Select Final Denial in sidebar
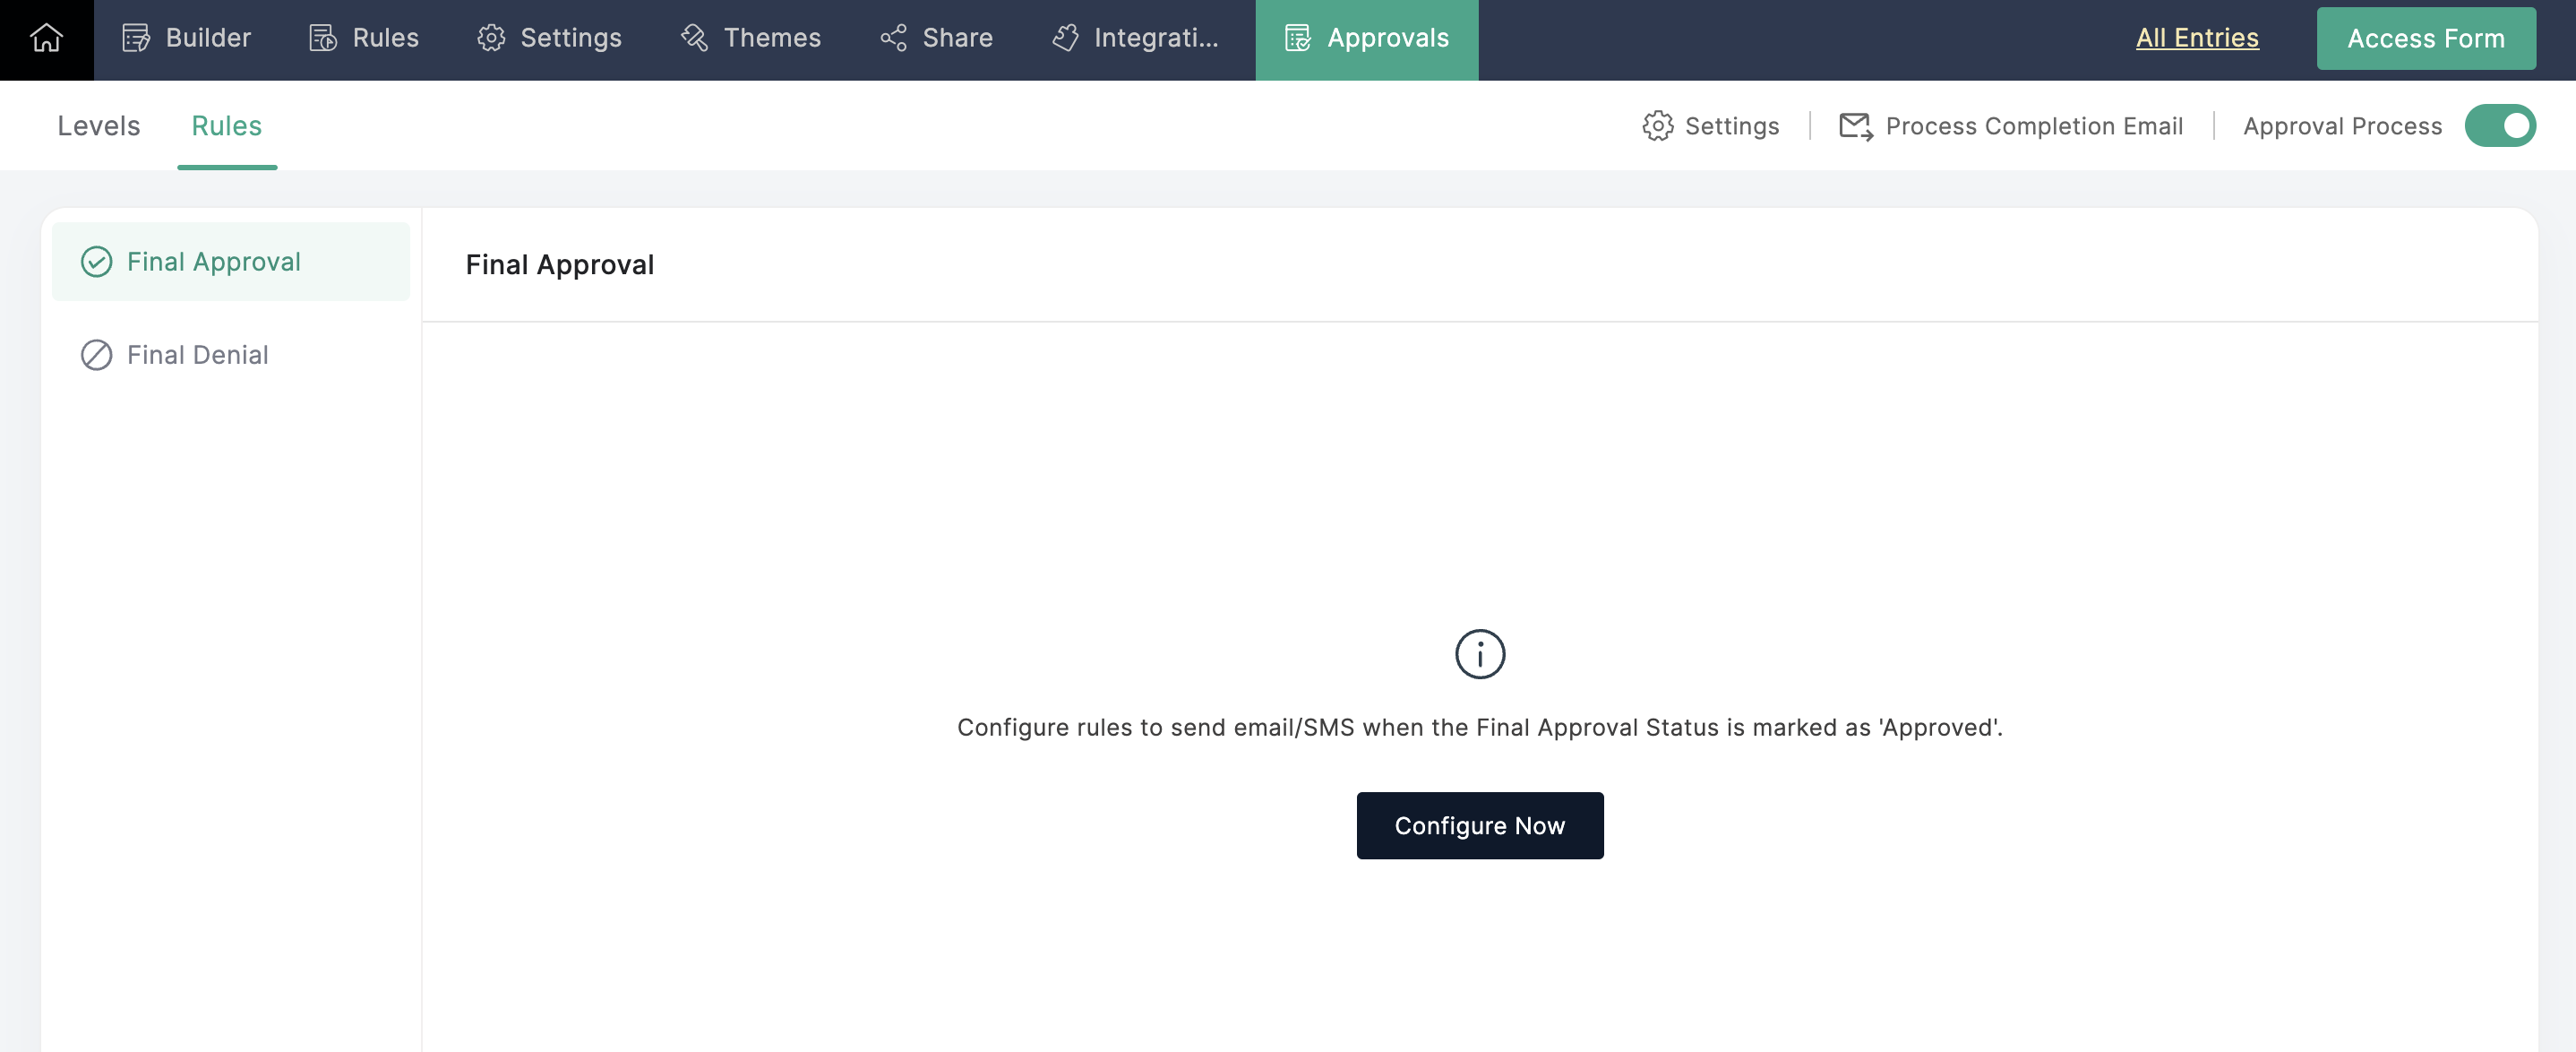The width and height of the screenshot is (2576, 1052). pyautogui.click(x=198, y=355)
